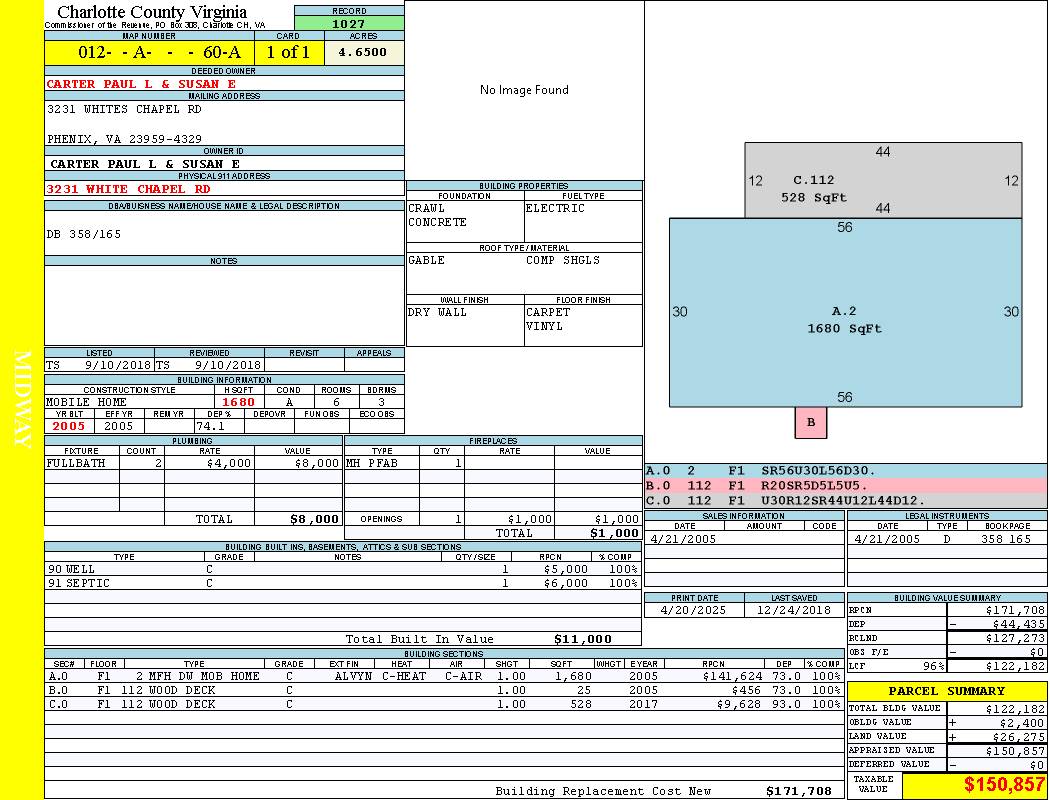Click the DB 358/165 legal description text
1050x800 pixels.
point(84,234)
